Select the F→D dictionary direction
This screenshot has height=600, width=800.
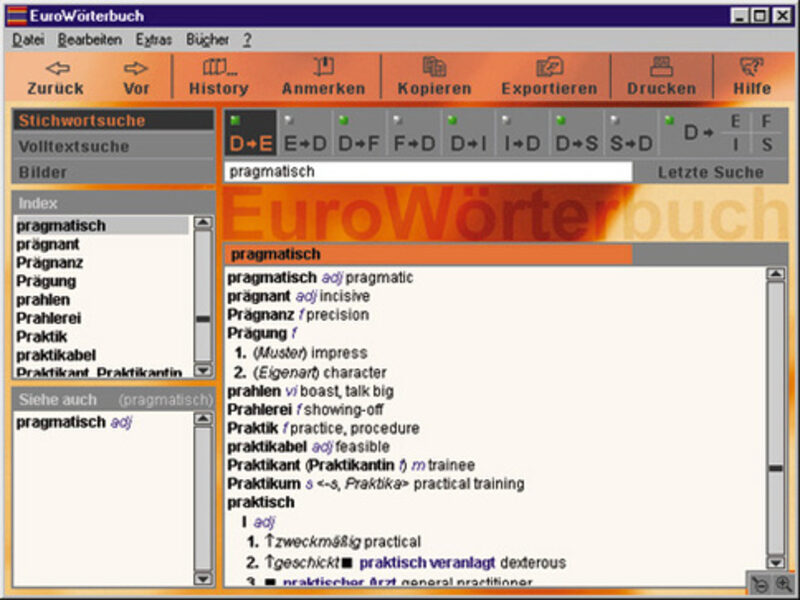tap(414, 133)
